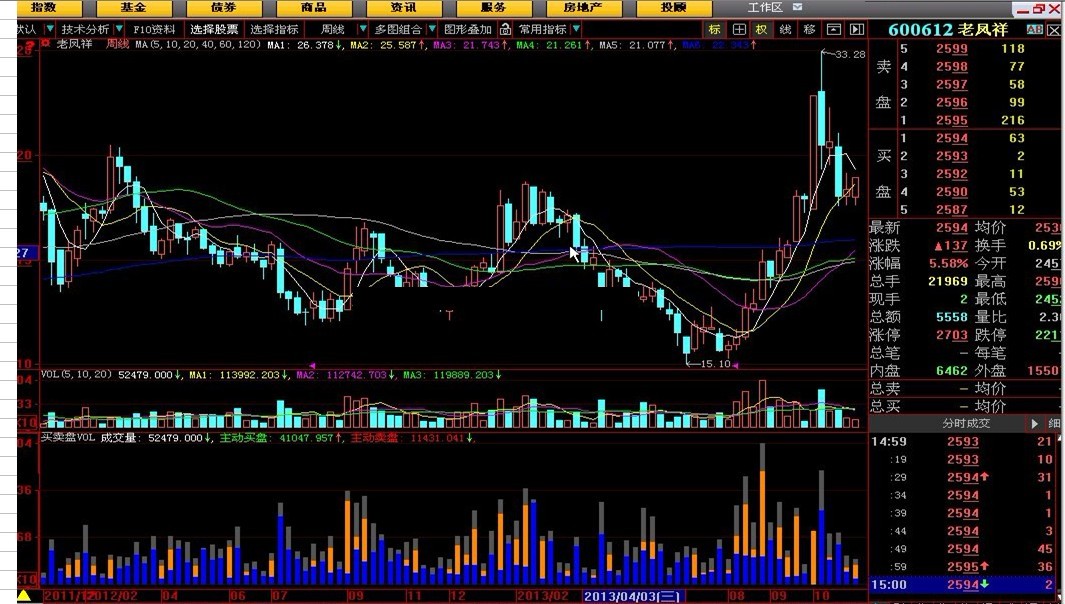This screenshot has height=604, width=1065.
Task: Click the red question mark help icon
Action: click(x=30, y=46)
